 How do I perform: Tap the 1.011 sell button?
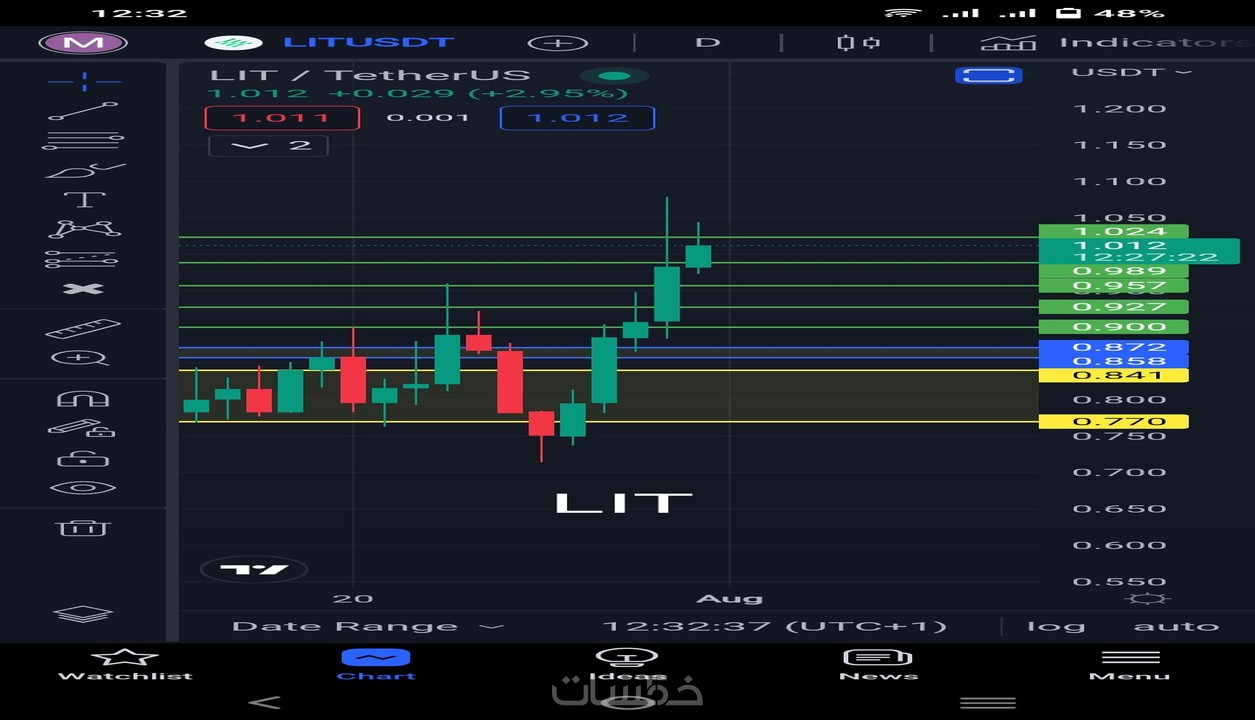pyautogui.click(x=283, y=118)
